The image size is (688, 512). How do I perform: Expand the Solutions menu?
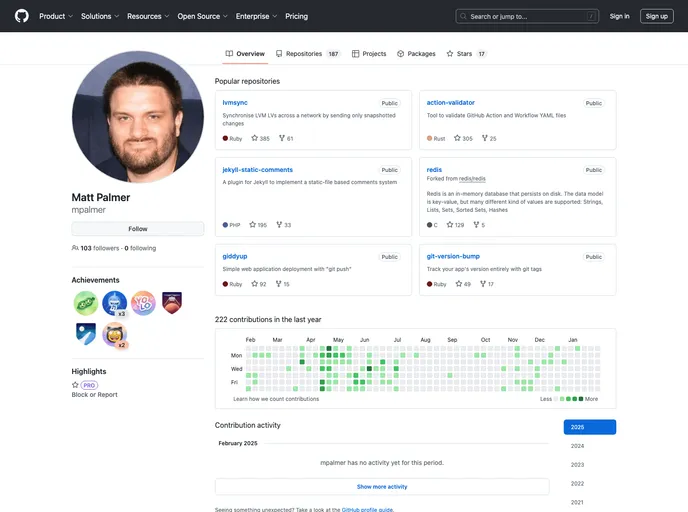point(100,16)
